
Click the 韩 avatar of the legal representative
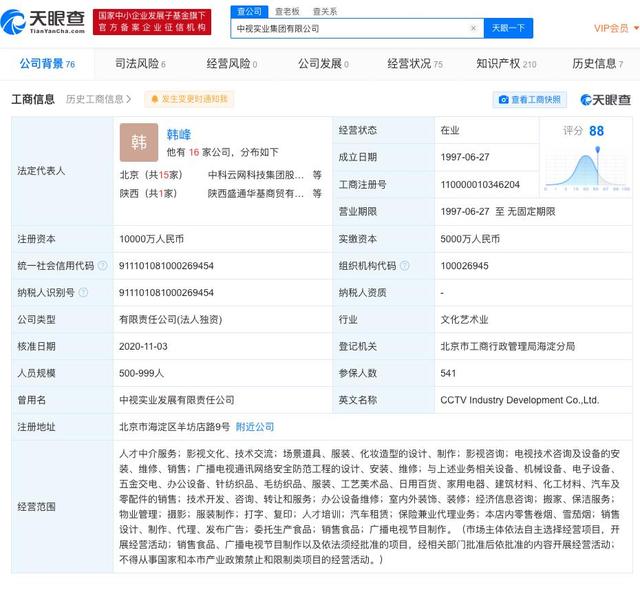tap(138, 142)
